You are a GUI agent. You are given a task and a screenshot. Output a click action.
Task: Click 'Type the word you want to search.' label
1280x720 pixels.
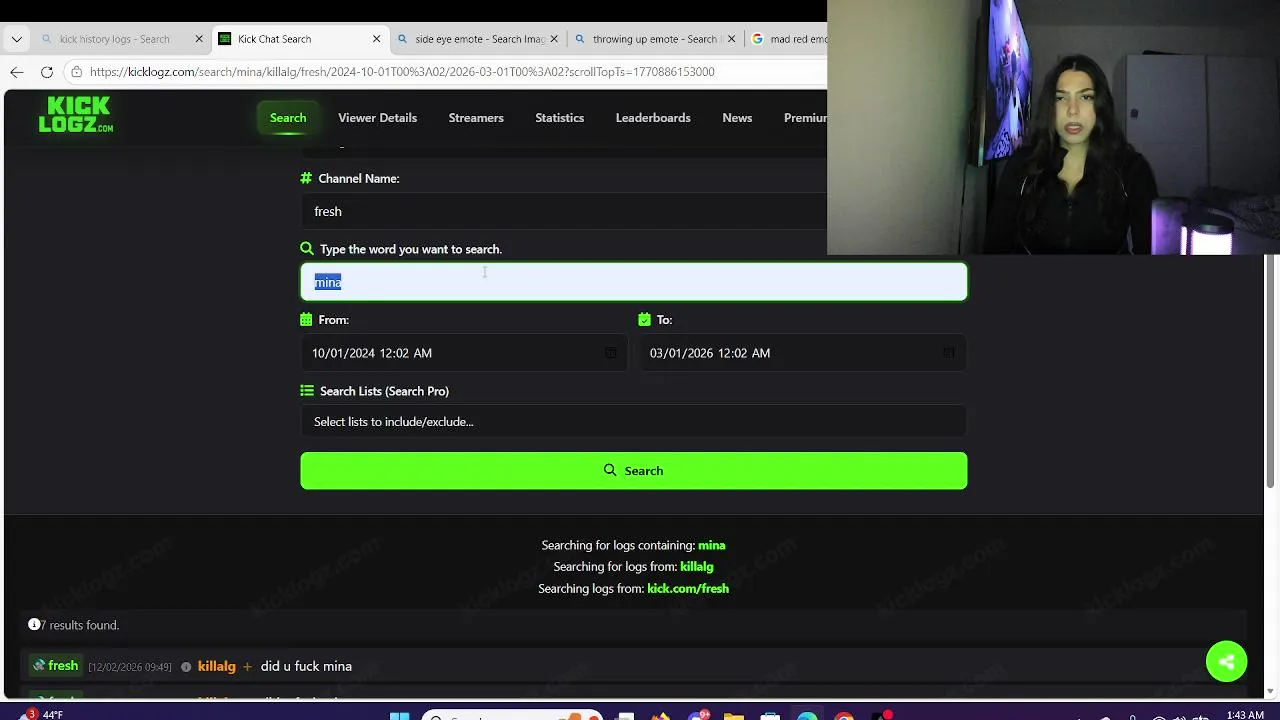coord(411,249)
